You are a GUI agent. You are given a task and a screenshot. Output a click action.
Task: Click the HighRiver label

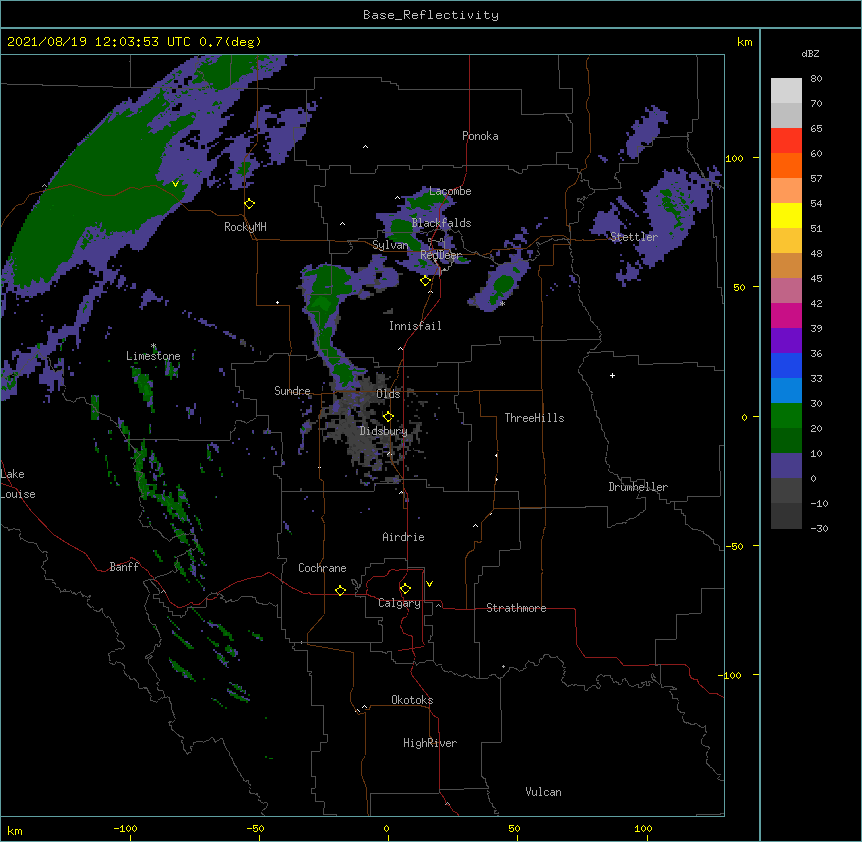(x=430, y=743)
